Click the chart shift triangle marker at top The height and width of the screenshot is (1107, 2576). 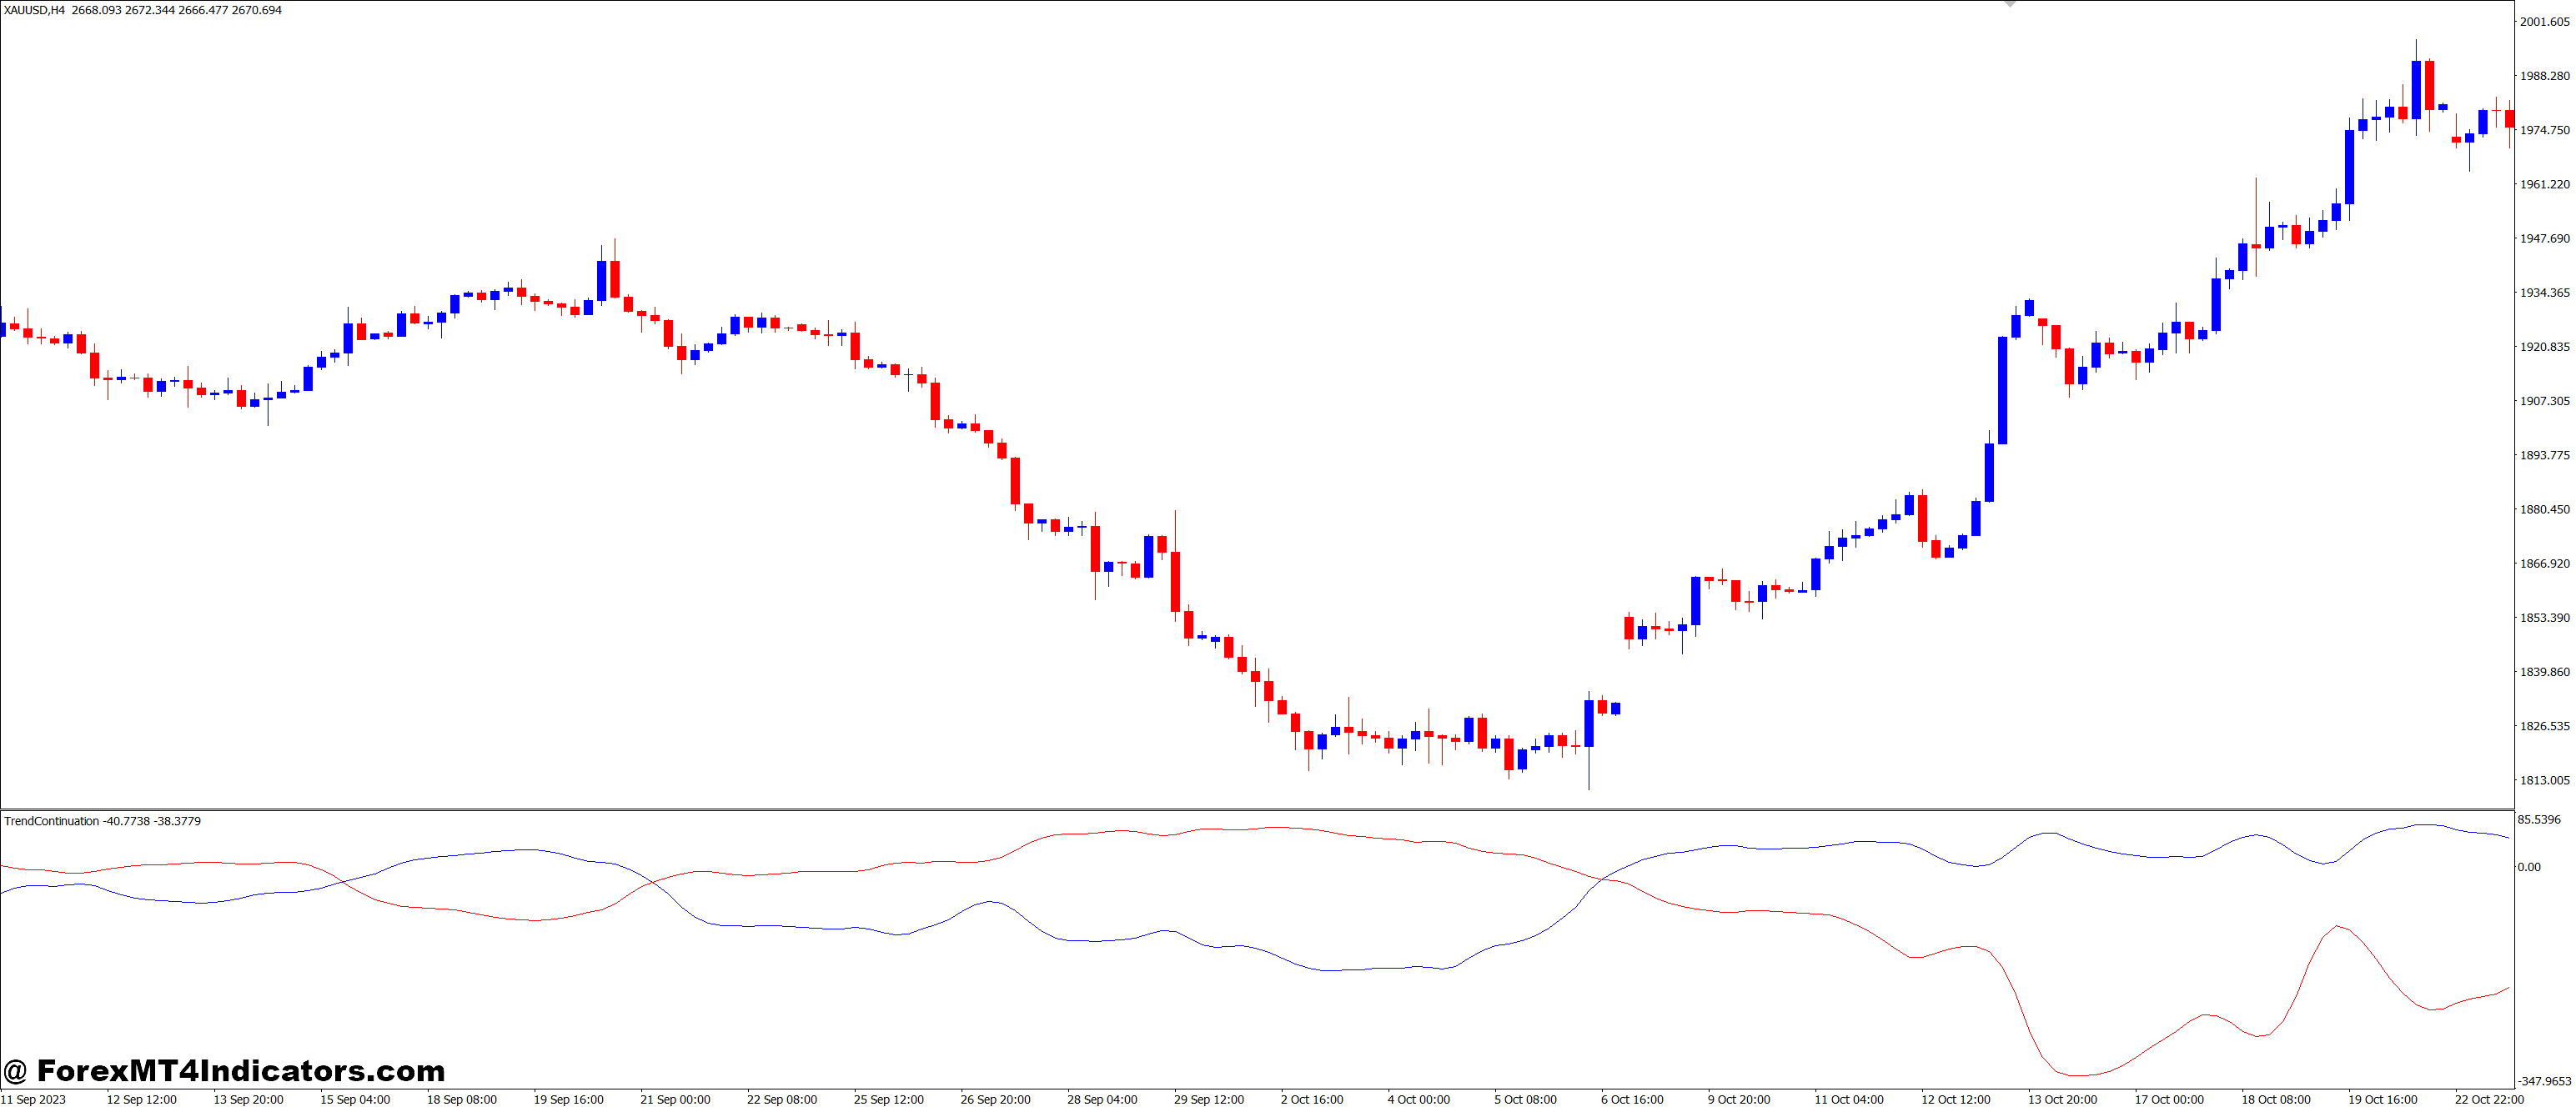click(x=2010, y=4)
